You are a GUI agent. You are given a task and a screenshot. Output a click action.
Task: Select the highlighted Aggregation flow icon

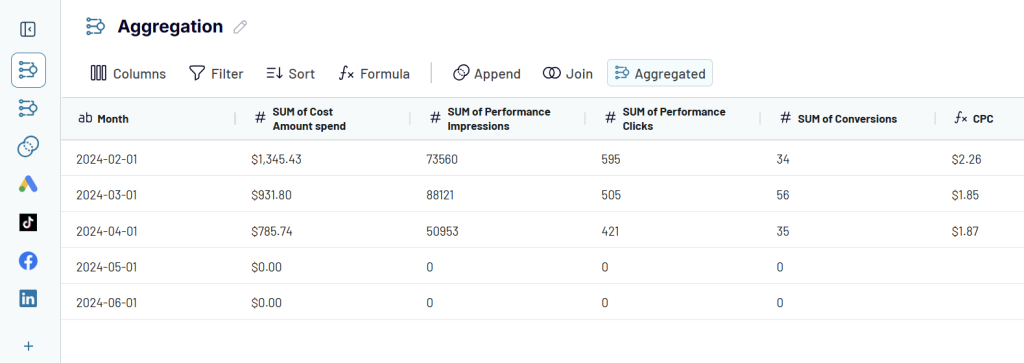point(28,70)
